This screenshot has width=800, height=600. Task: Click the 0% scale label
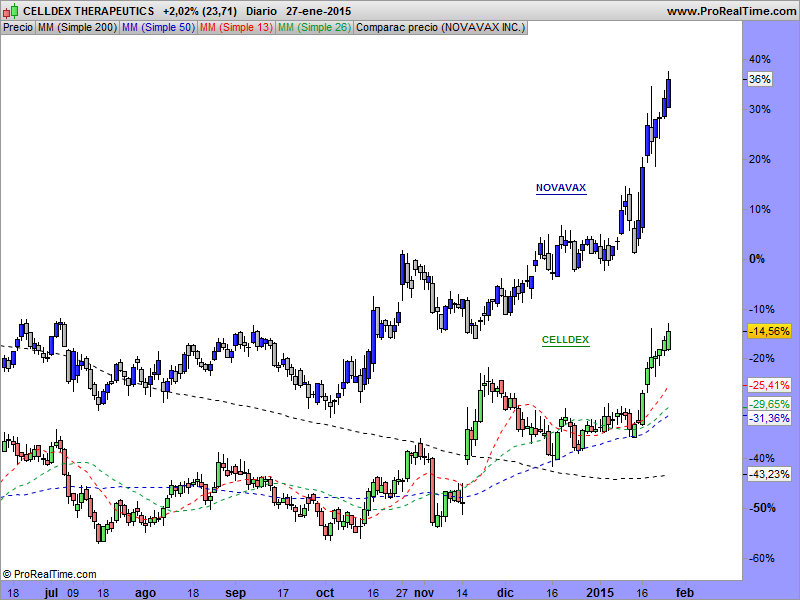757,259
